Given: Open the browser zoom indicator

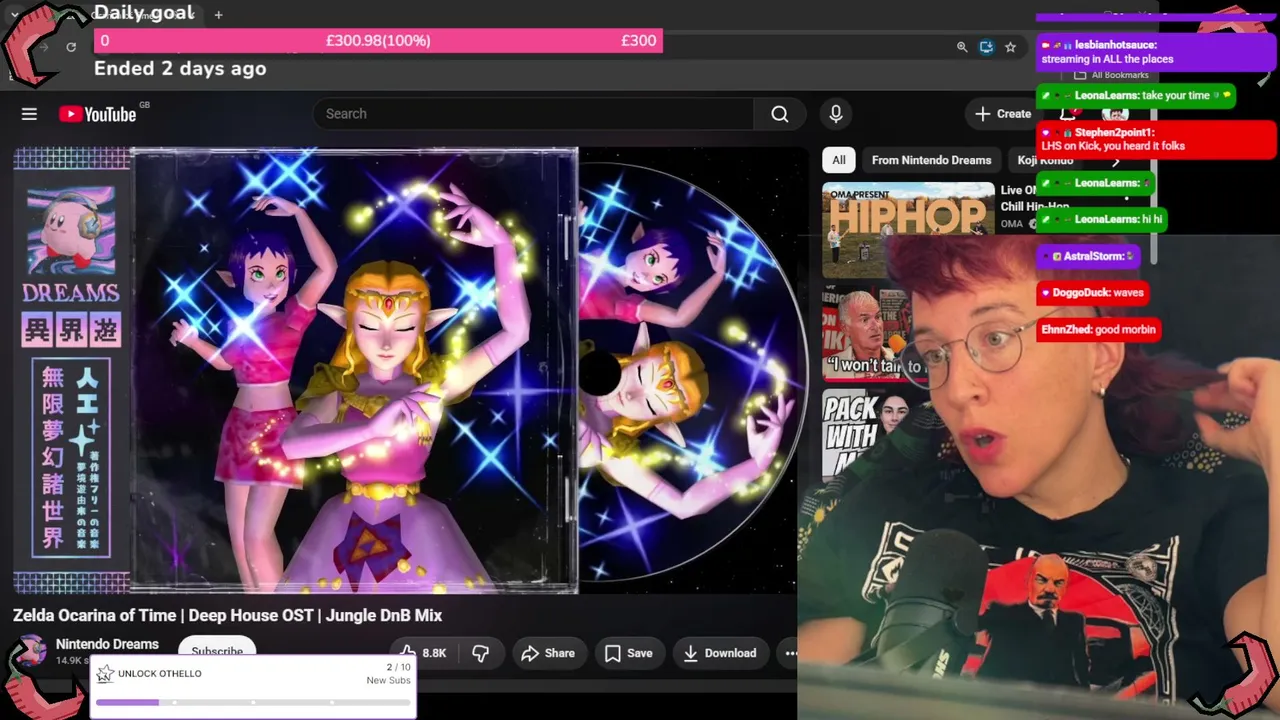Looking at the screenshot, I should click(962, 47).
